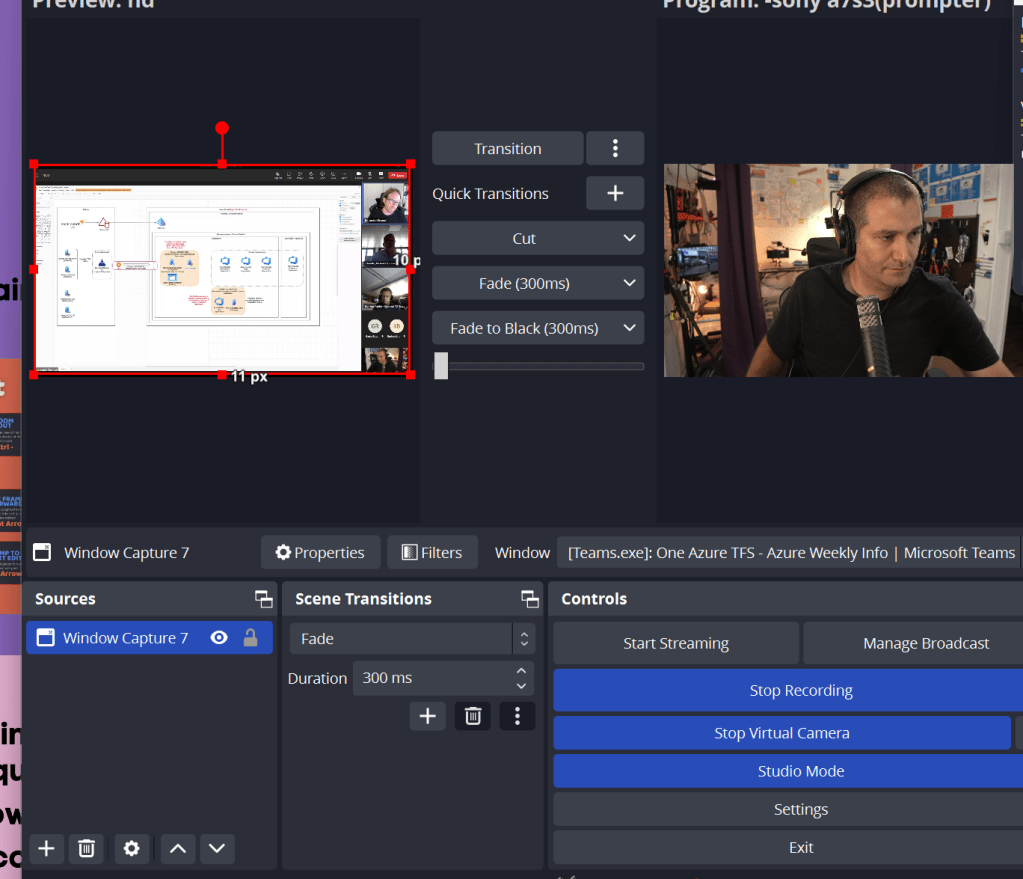Click Exit in Controls
This screenshot has height=879, width=1023.
click(788, 848)
